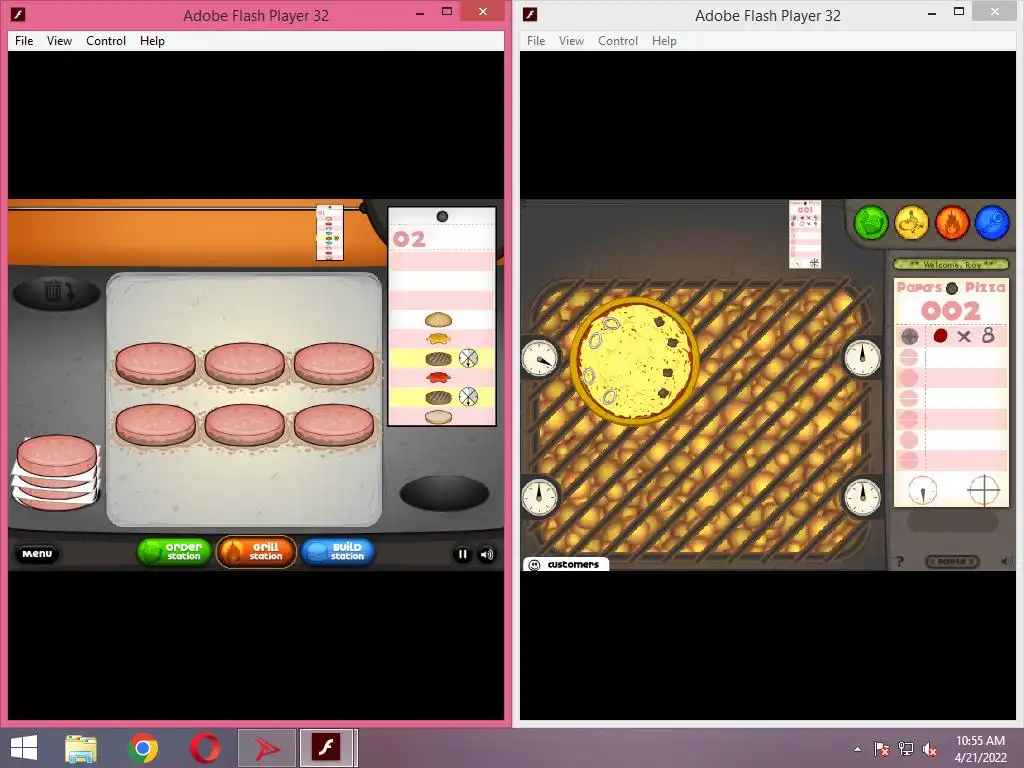The width and height of the screenshot is (1024, 768).
Task: Show hidden tray icons arrow
Action: (x=857, y=749)
